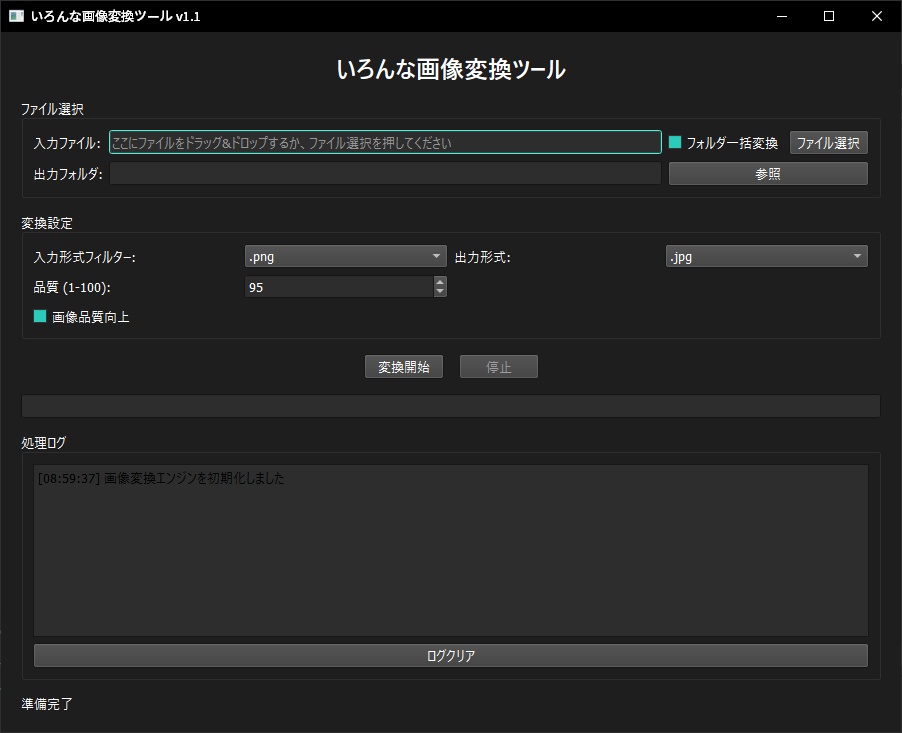Click inside the 入力ファイル drag-and-drop field

[385, 141]
